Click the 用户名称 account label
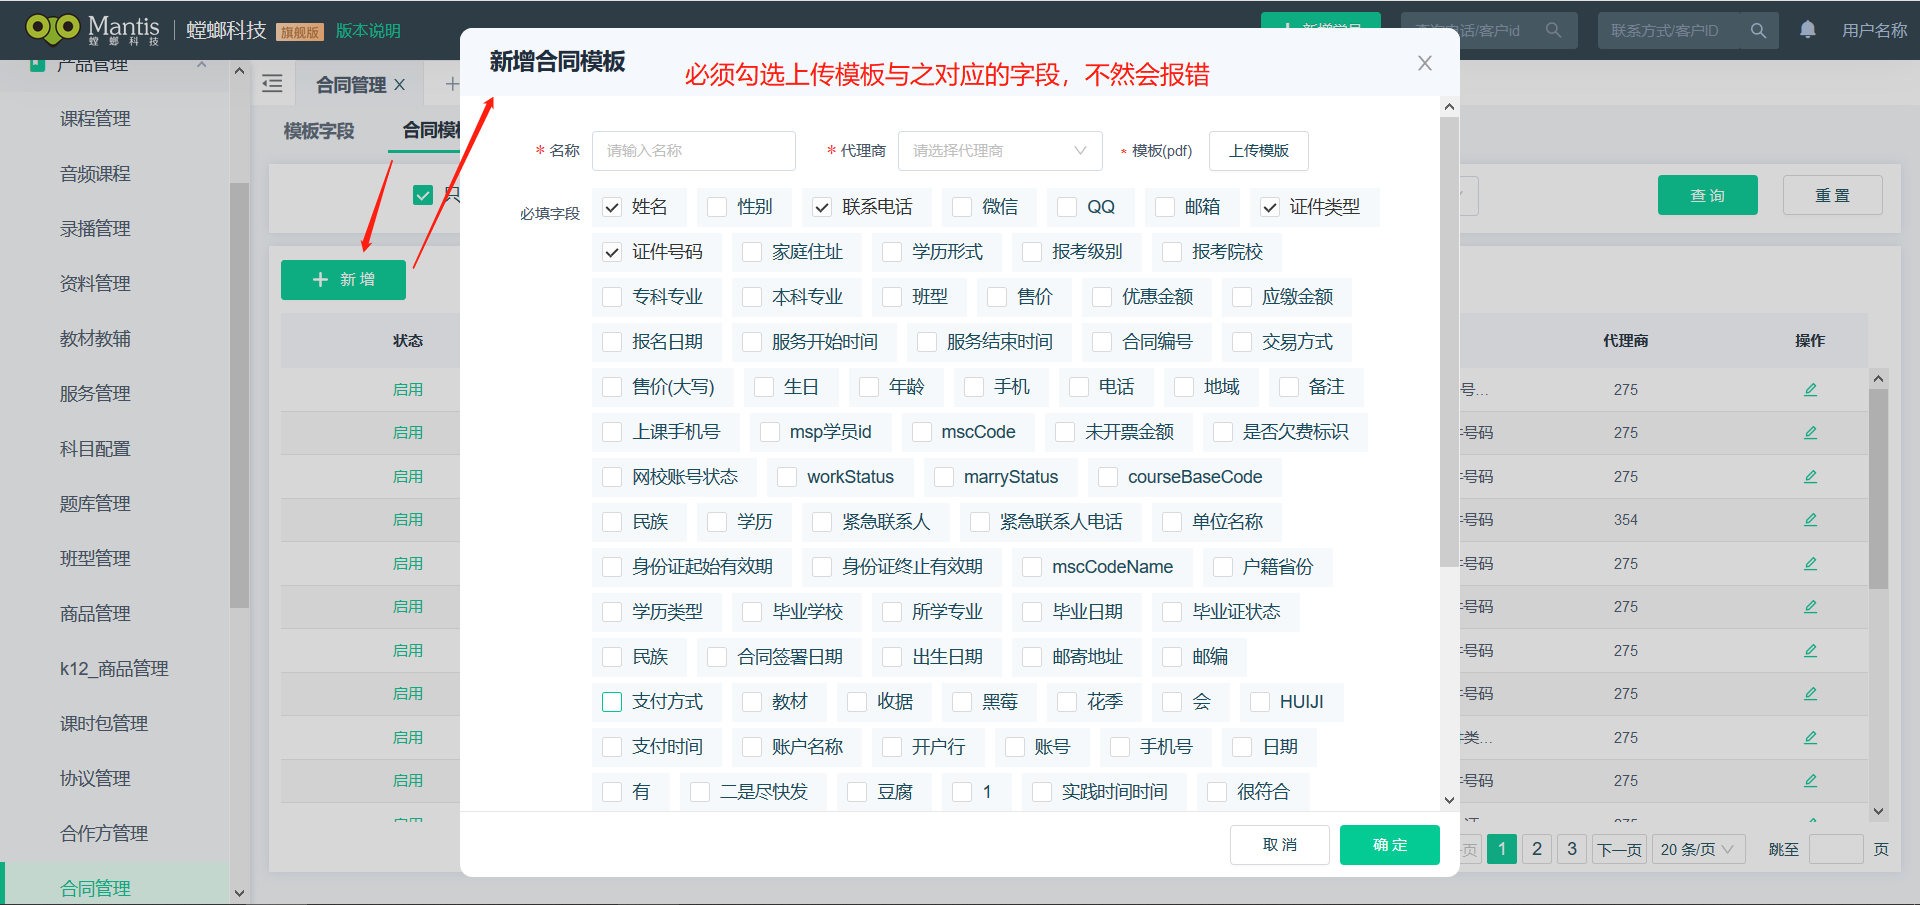Viewport: 1920px width, 905px height. click(x=1875, y=31)
